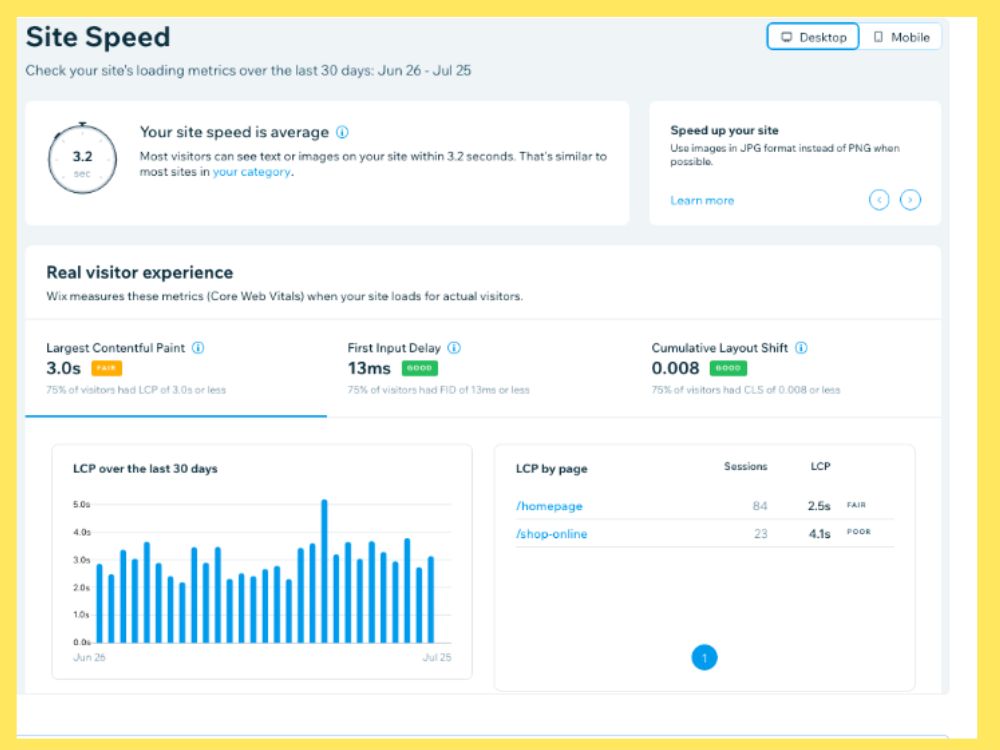Open First Input Delay info icon
Viewport: 1000px width, 750px height.
[x=454, y=348]
